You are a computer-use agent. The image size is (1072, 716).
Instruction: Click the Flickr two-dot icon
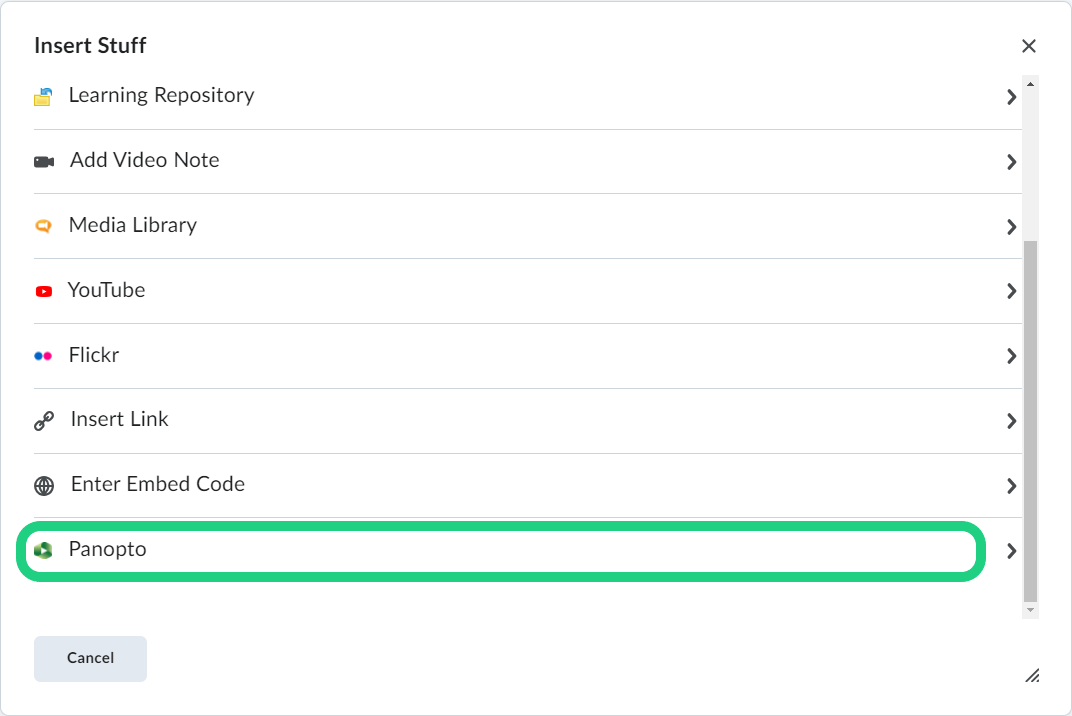click(43, 356)
